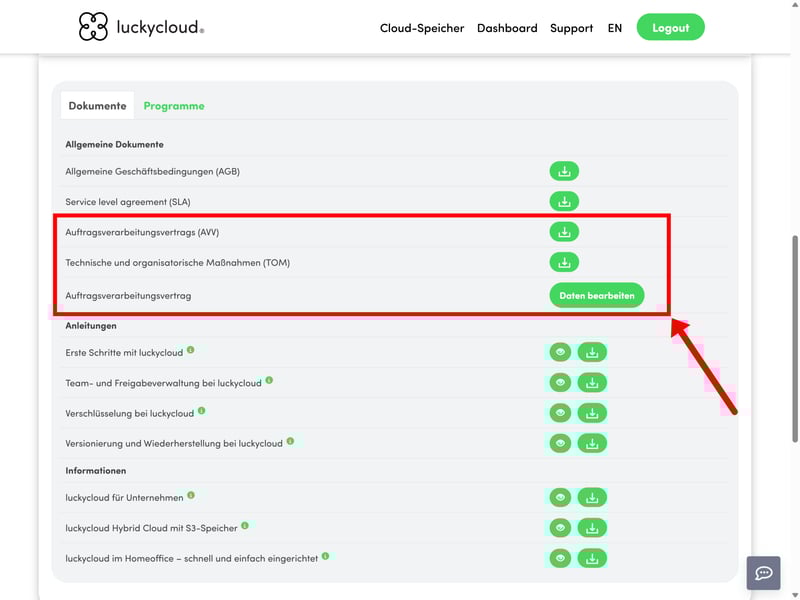Preview luckycloud Hybrid Cloud S3-Speicher info

(x=560, y=528)
